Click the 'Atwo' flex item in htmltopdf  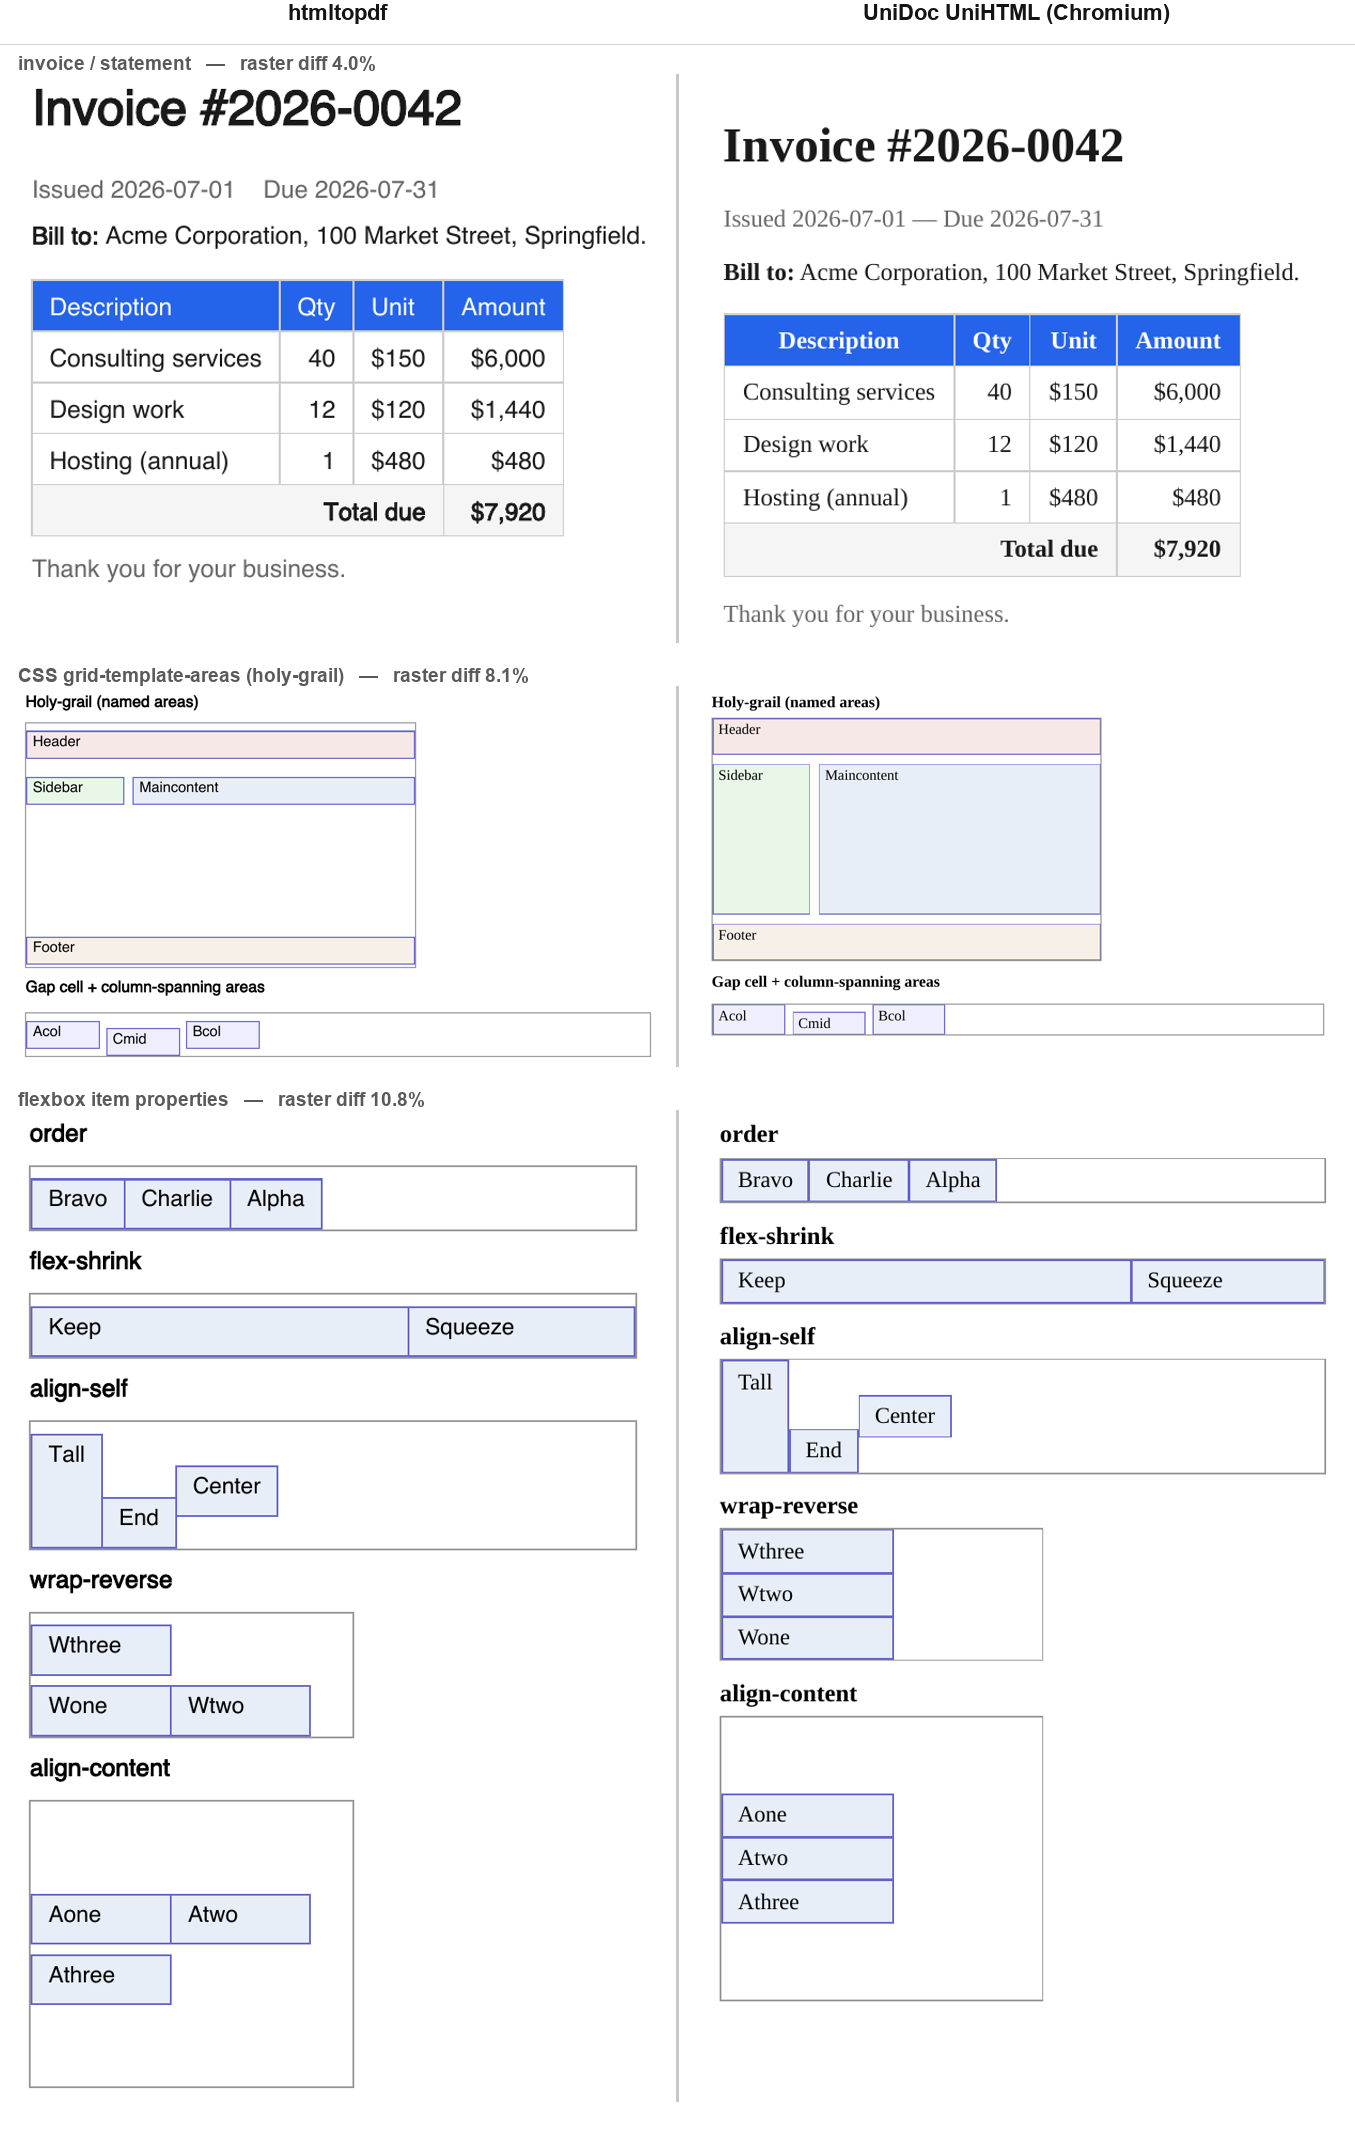(x=240, y=1919)
